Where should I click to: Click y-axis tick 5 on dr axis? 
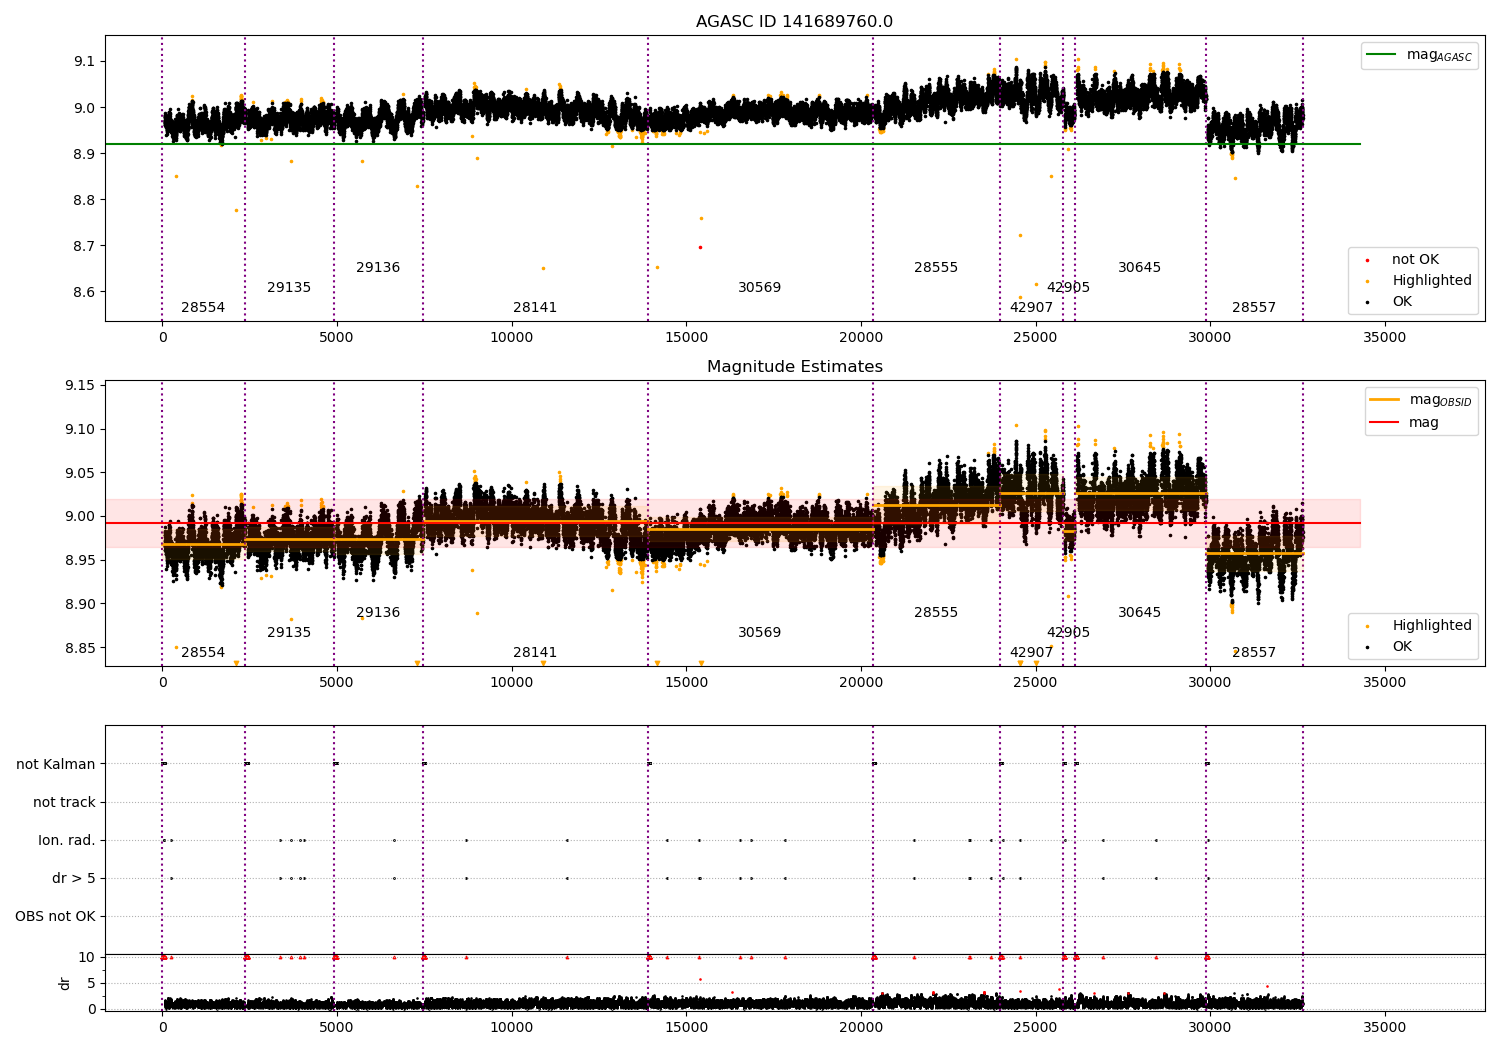(91, 983)
